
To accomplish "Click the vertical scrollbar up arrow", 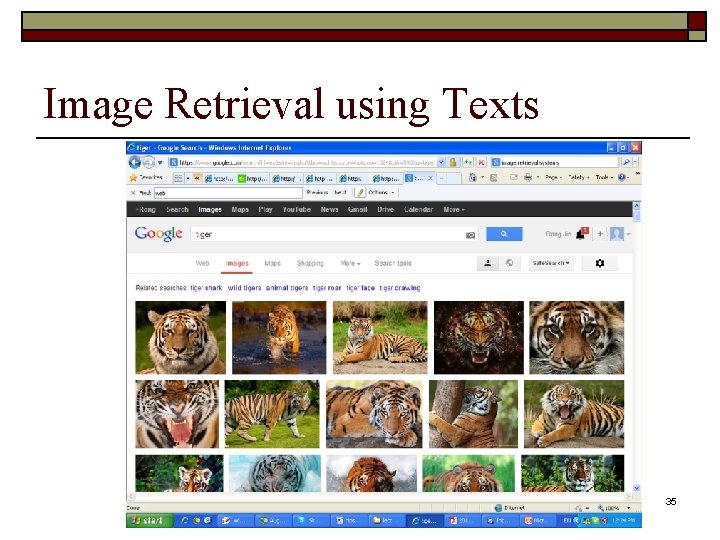I will [636, 206].
